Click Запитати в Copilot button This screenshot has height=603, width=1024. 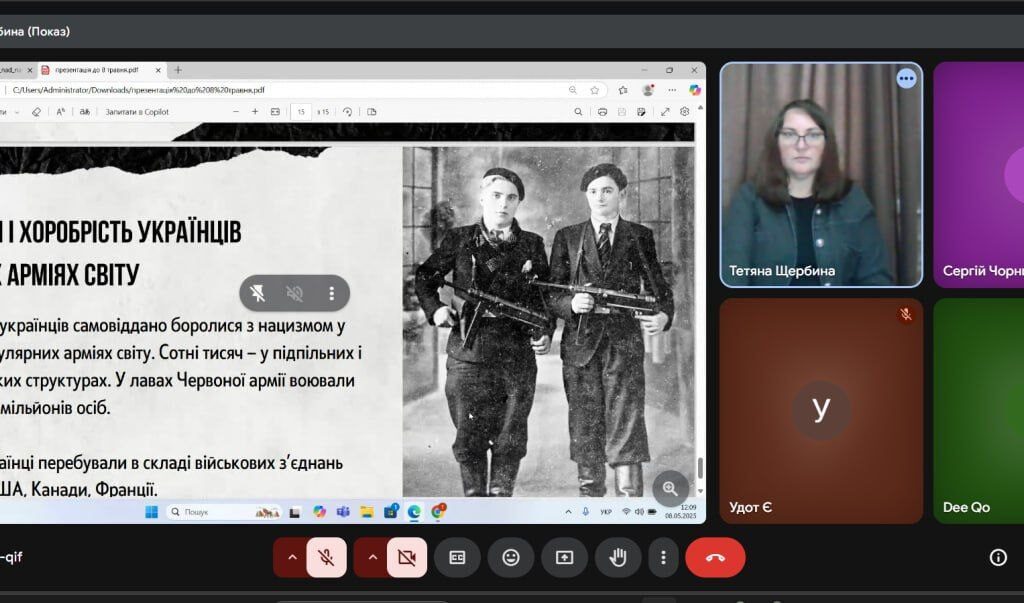tap(136, 112)
